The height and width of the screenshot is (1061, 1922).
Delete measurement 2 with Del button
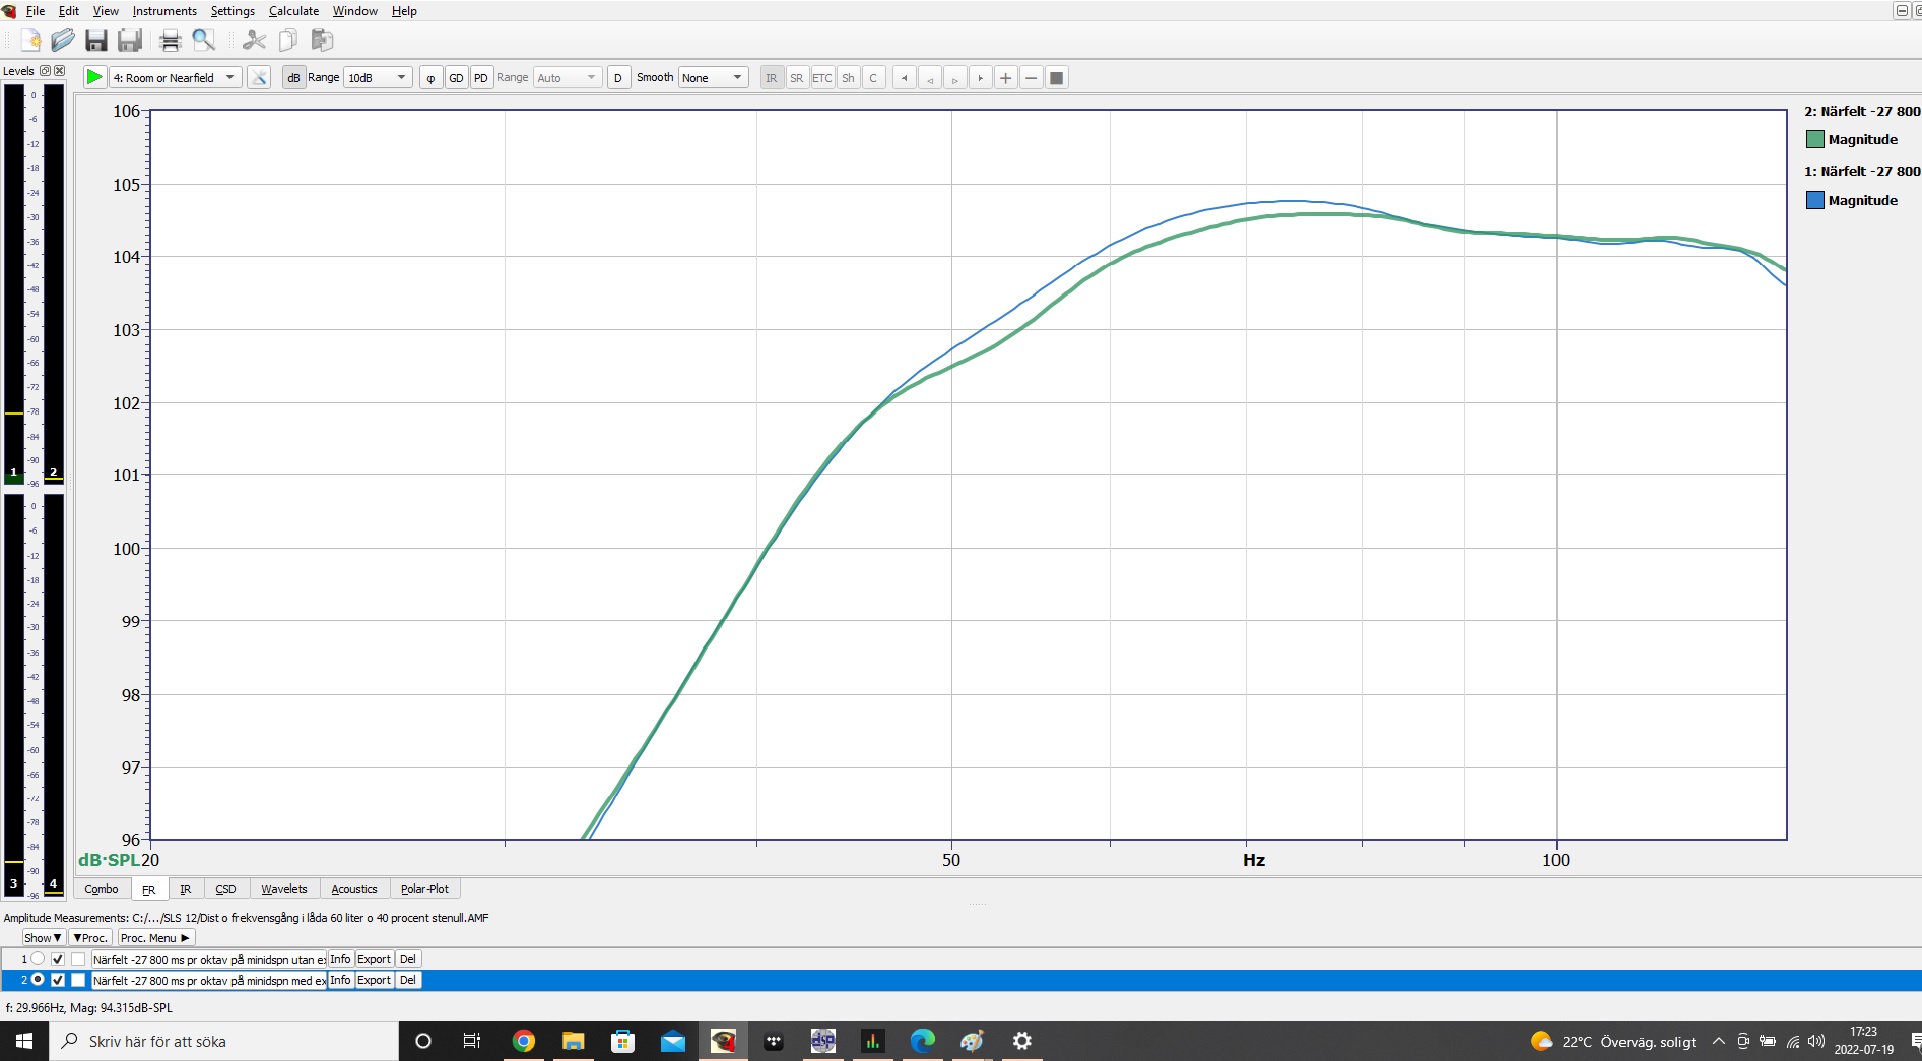pyautogui.click(x=408, y=980)
